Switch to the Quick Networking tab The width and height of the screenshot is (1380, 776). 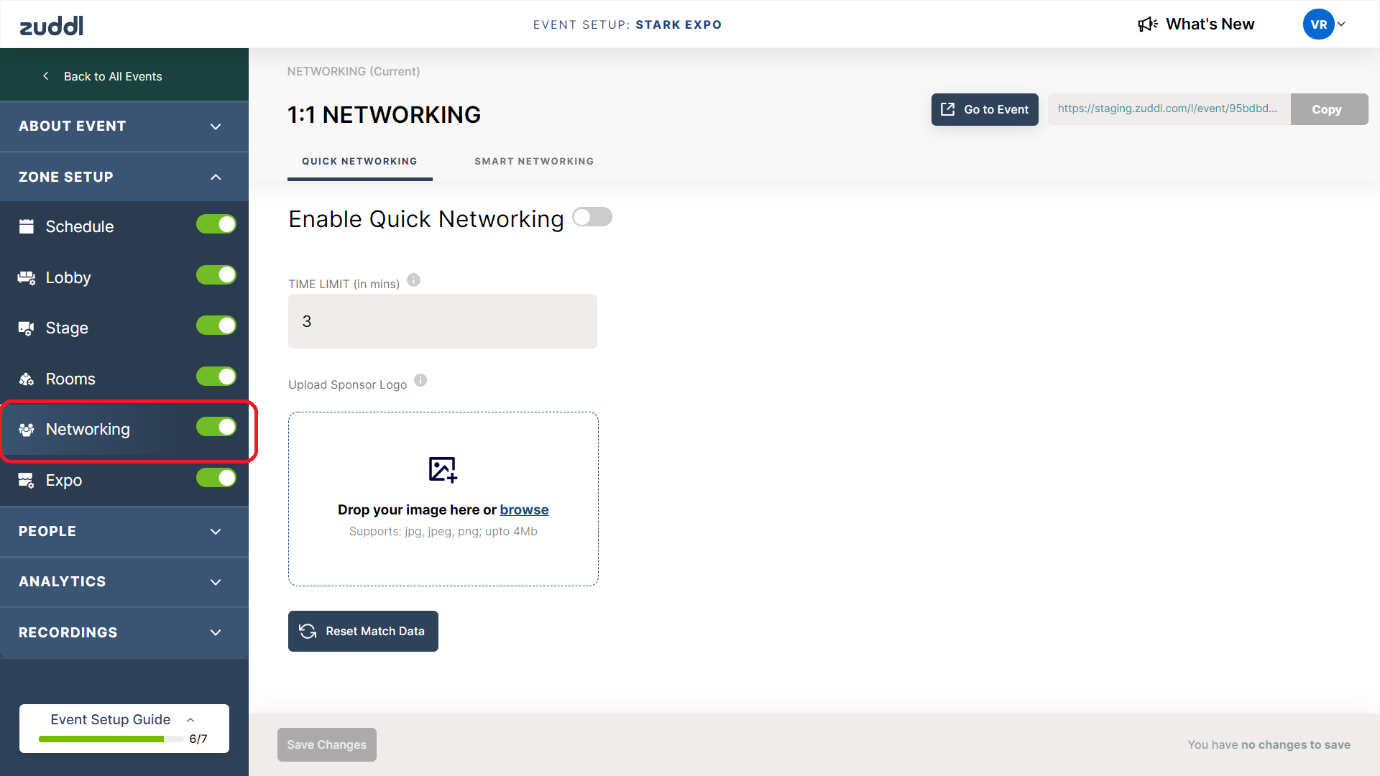(360, 161)
